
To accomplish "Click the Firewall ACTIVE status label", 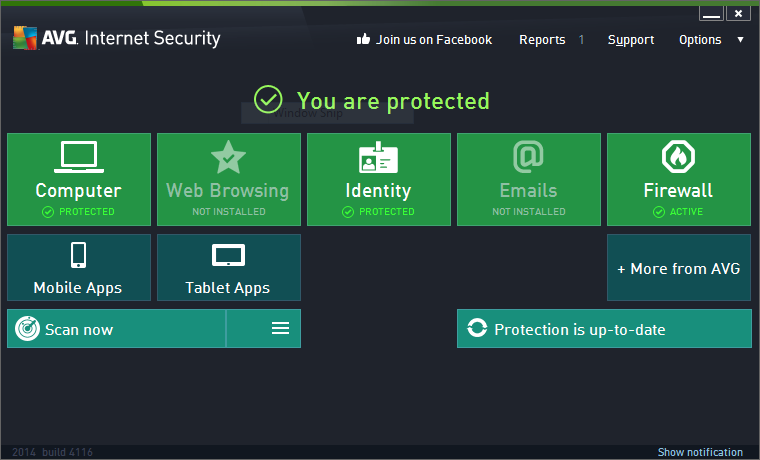I will (686, 212).
